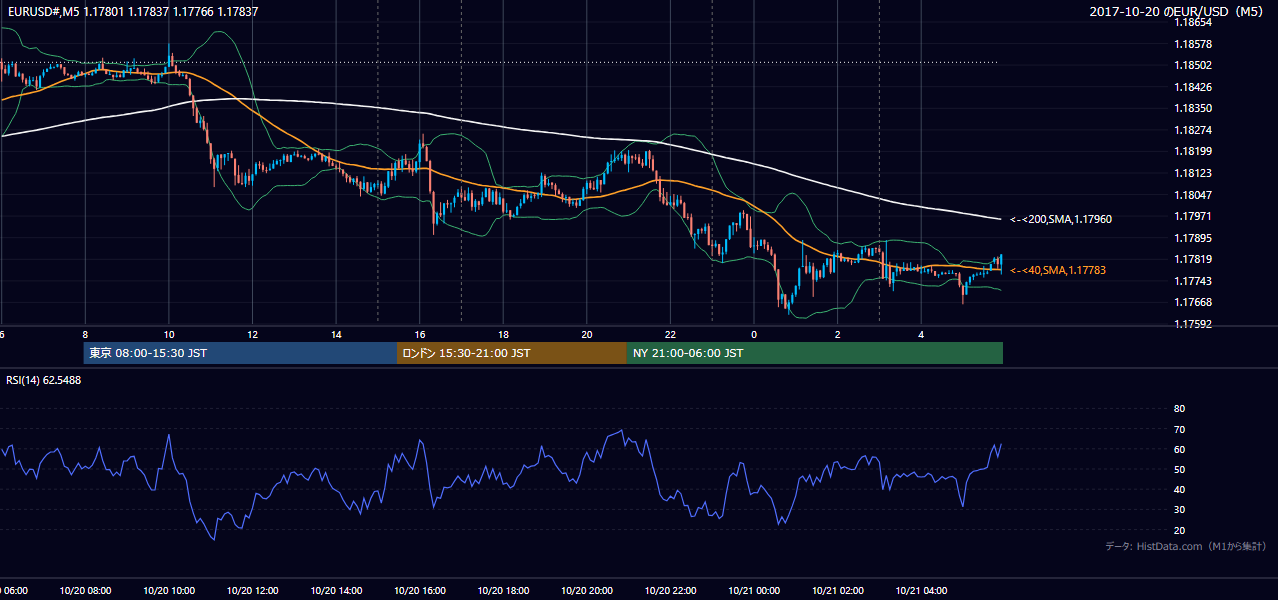Click price level 1.17592 on axis

pyautogui.click(x=1192, y=325)
